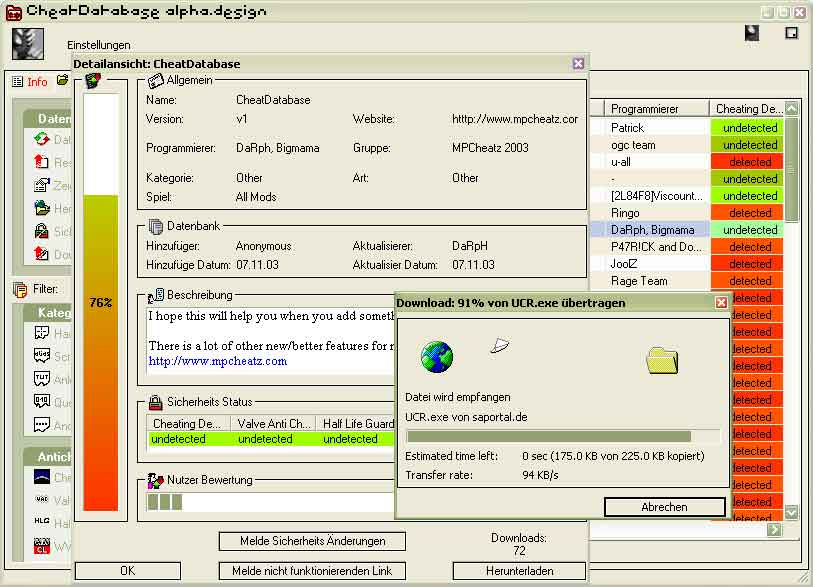Click the folder icon beside the Info tab

pyautogui.click(x=62, y=81)
